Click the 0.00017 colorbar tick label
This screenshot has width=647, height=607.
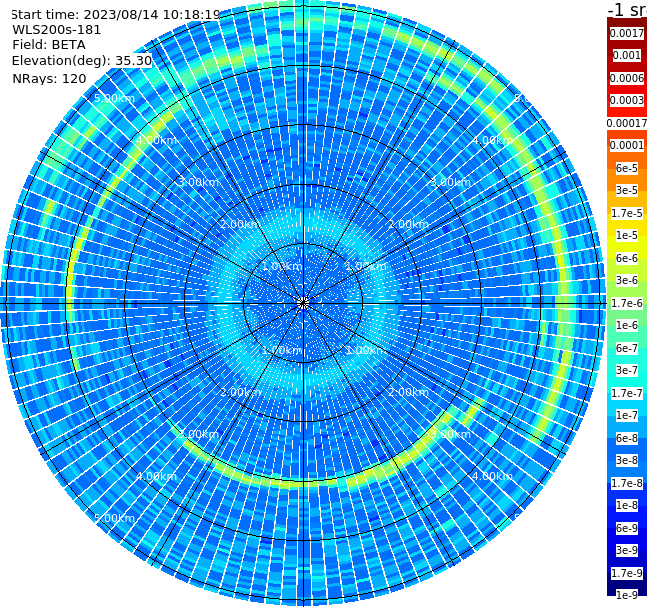pyautogui.click(x=627, y=123)
